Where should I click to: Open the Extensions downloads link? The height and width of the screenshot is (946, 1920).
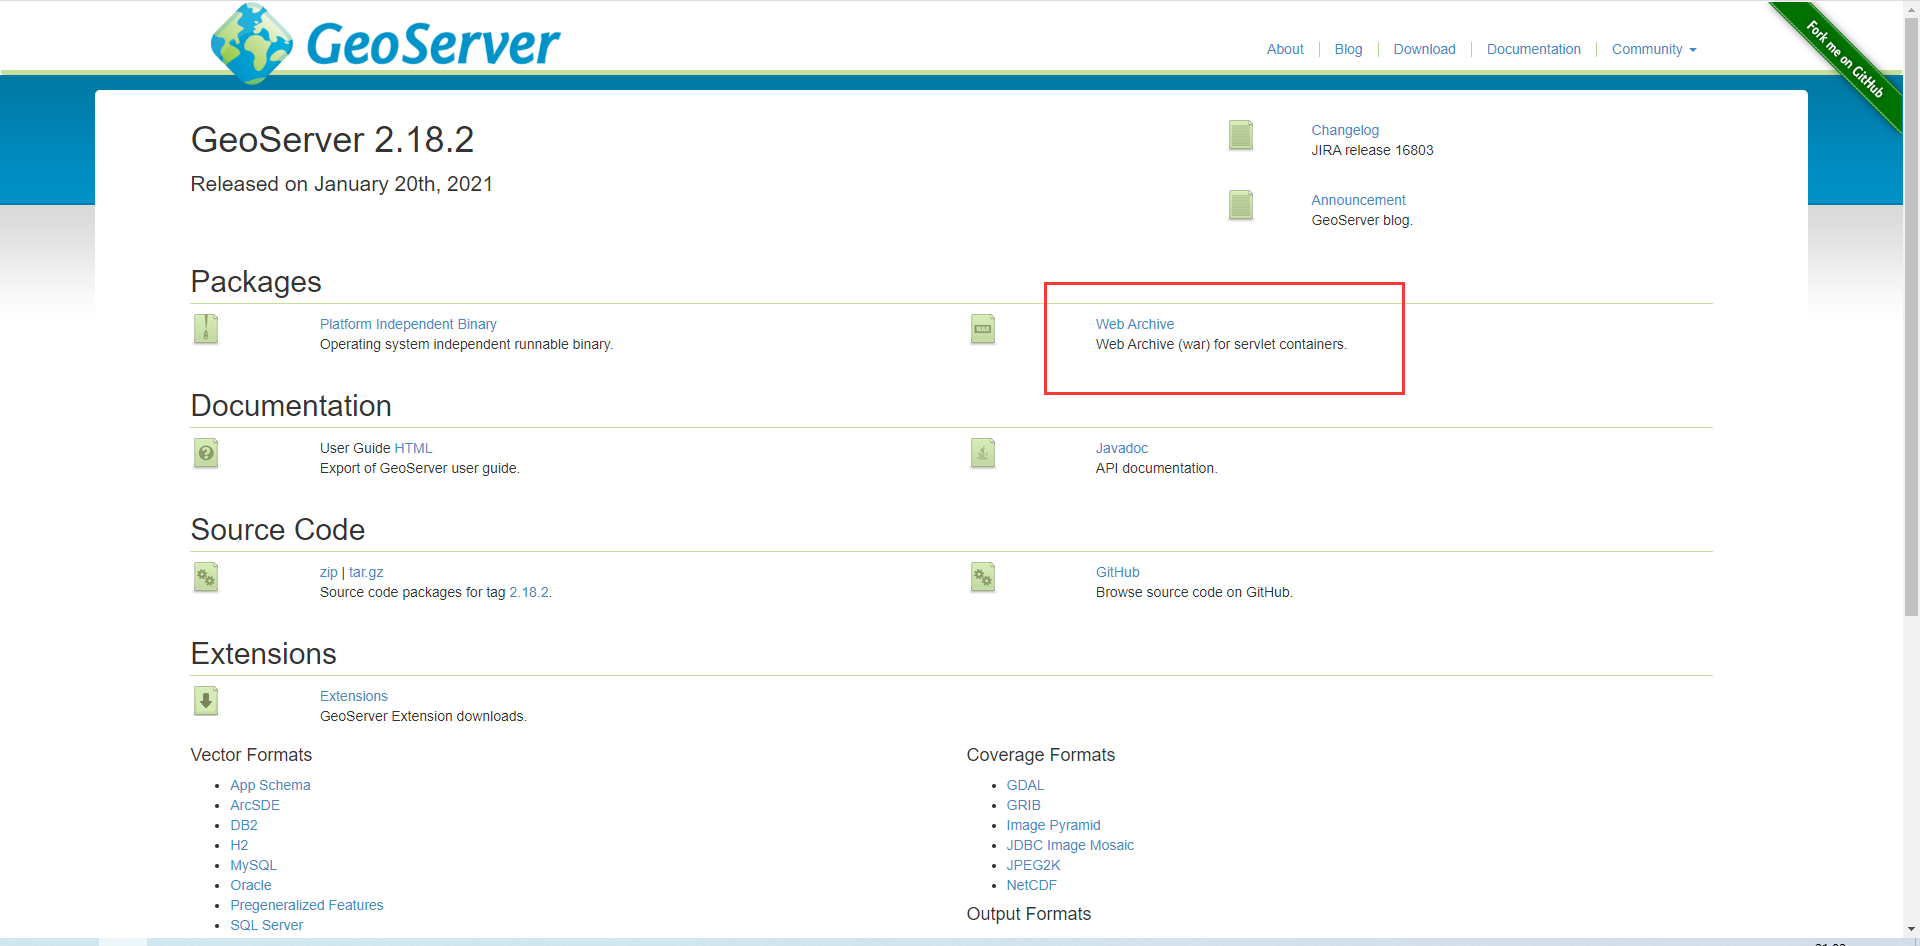(x=354, y=696)
